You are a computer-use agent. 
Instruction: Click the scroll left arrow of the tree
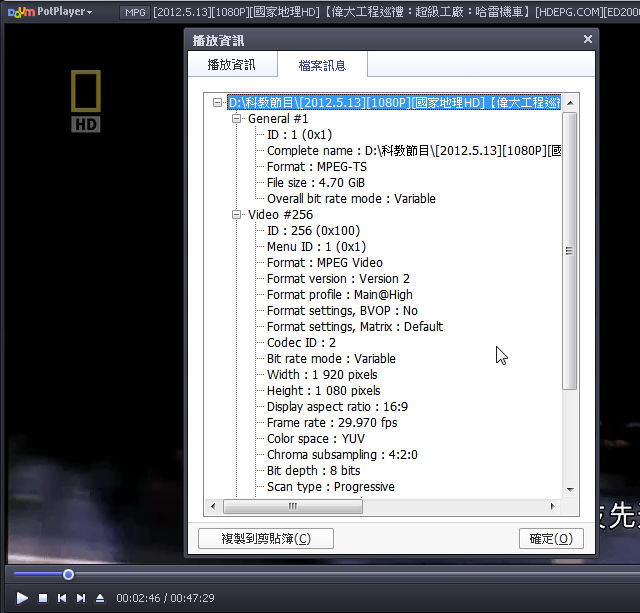click(213, 506)
